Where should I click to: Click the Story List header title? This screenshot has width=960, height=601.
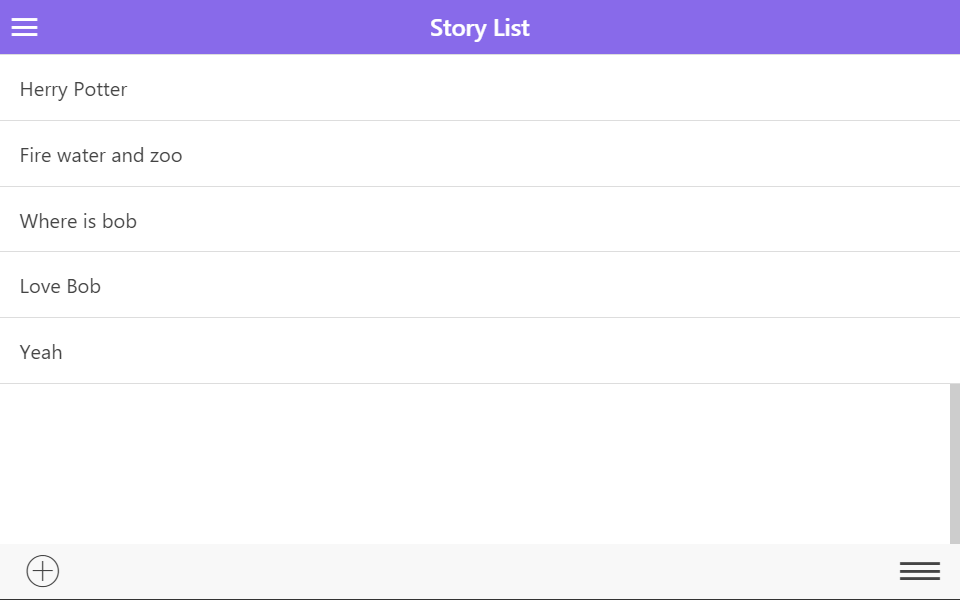[x=480, y=28]
